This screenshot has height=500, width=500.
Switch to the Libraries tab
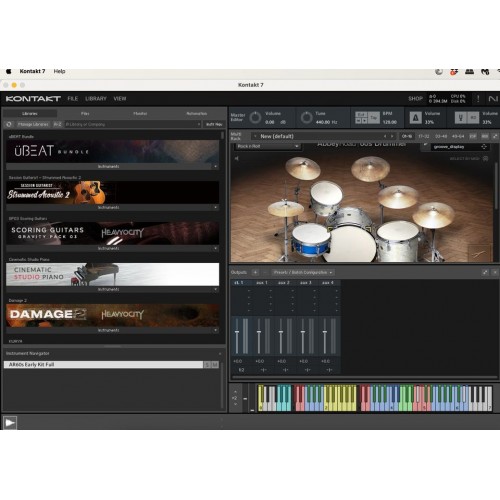(x=30, y=114)
